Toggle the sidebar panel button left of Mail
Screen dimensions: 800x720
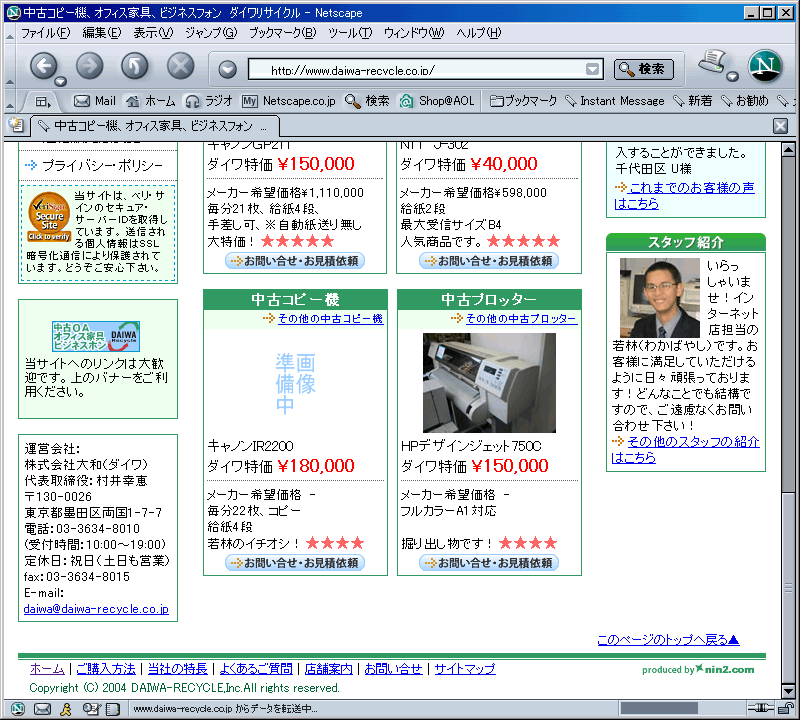tap(43, 102)
